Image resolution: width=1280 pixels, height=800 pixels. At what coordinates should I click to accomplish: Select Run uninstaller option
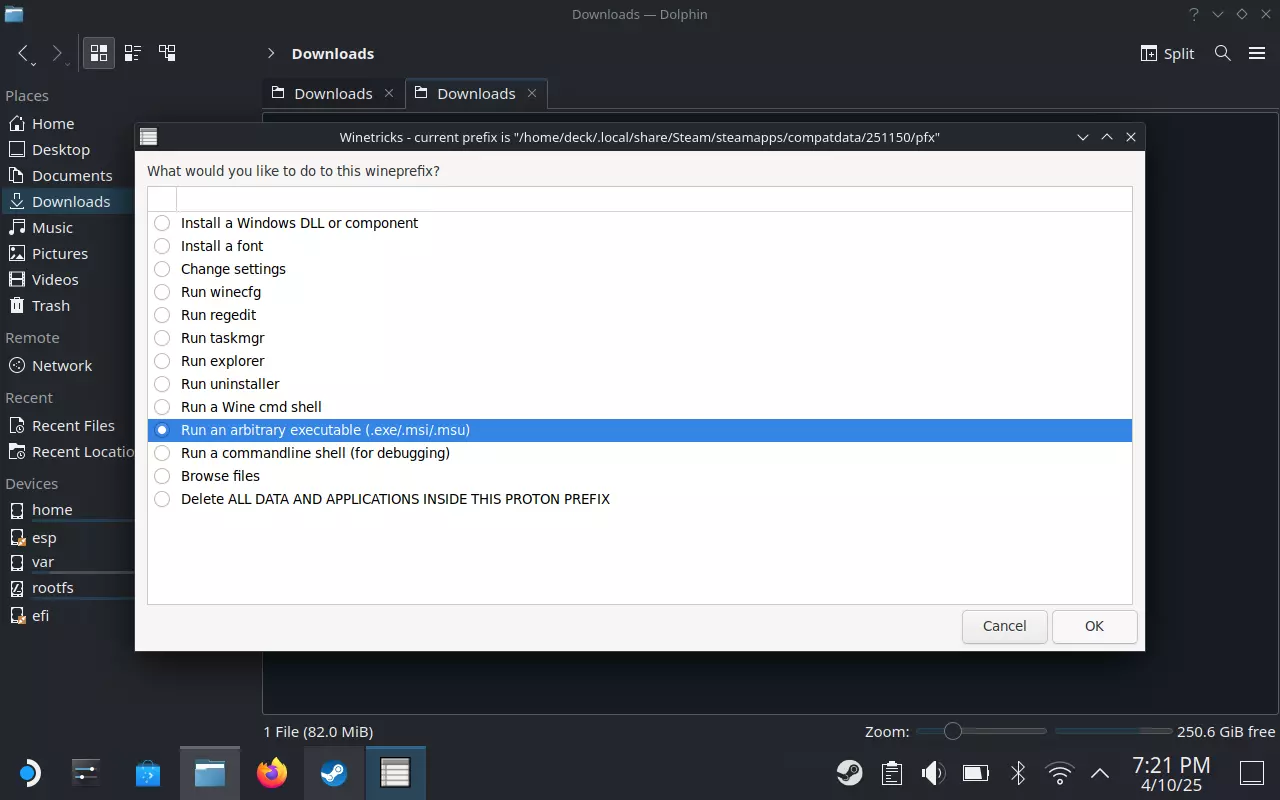(x=640, y=384)
